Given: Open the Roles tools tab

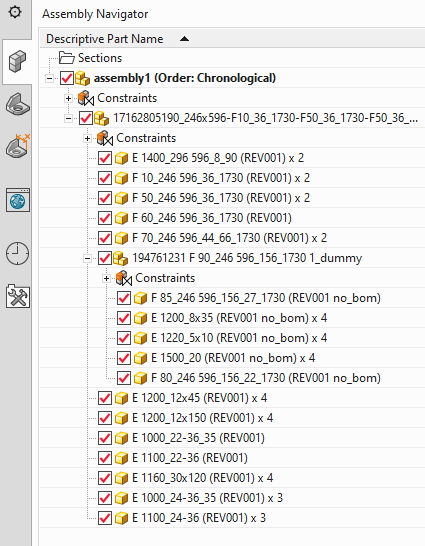Looking at the screenshot, I should pos(18,296).
